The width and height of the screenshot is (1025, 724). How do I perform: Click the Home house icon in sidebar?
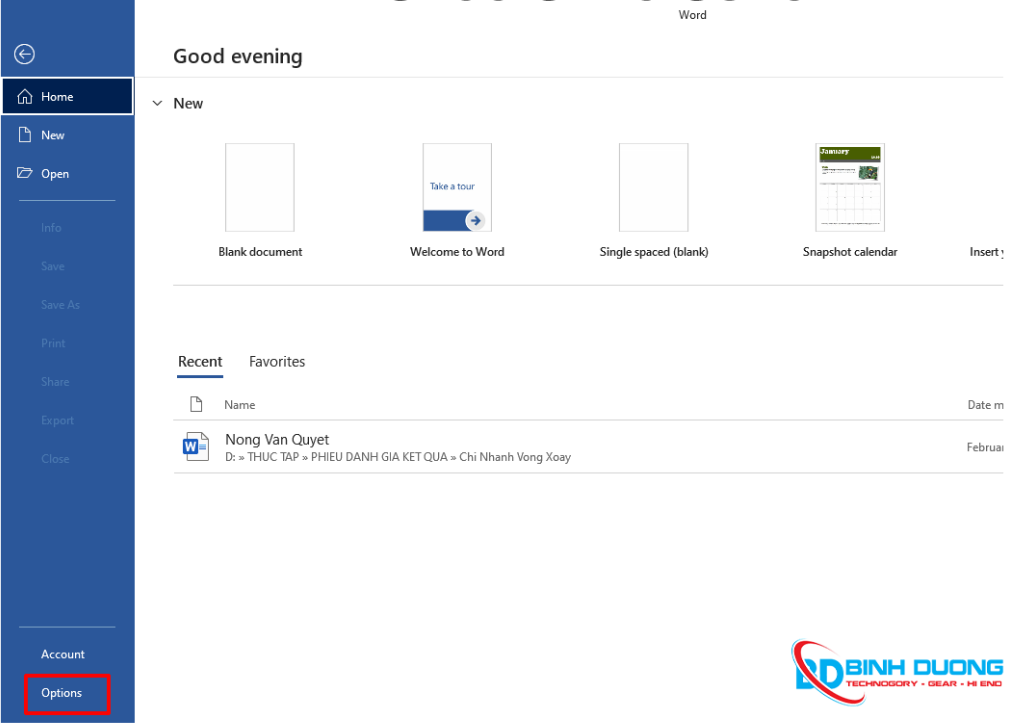[x=25, y=97]
